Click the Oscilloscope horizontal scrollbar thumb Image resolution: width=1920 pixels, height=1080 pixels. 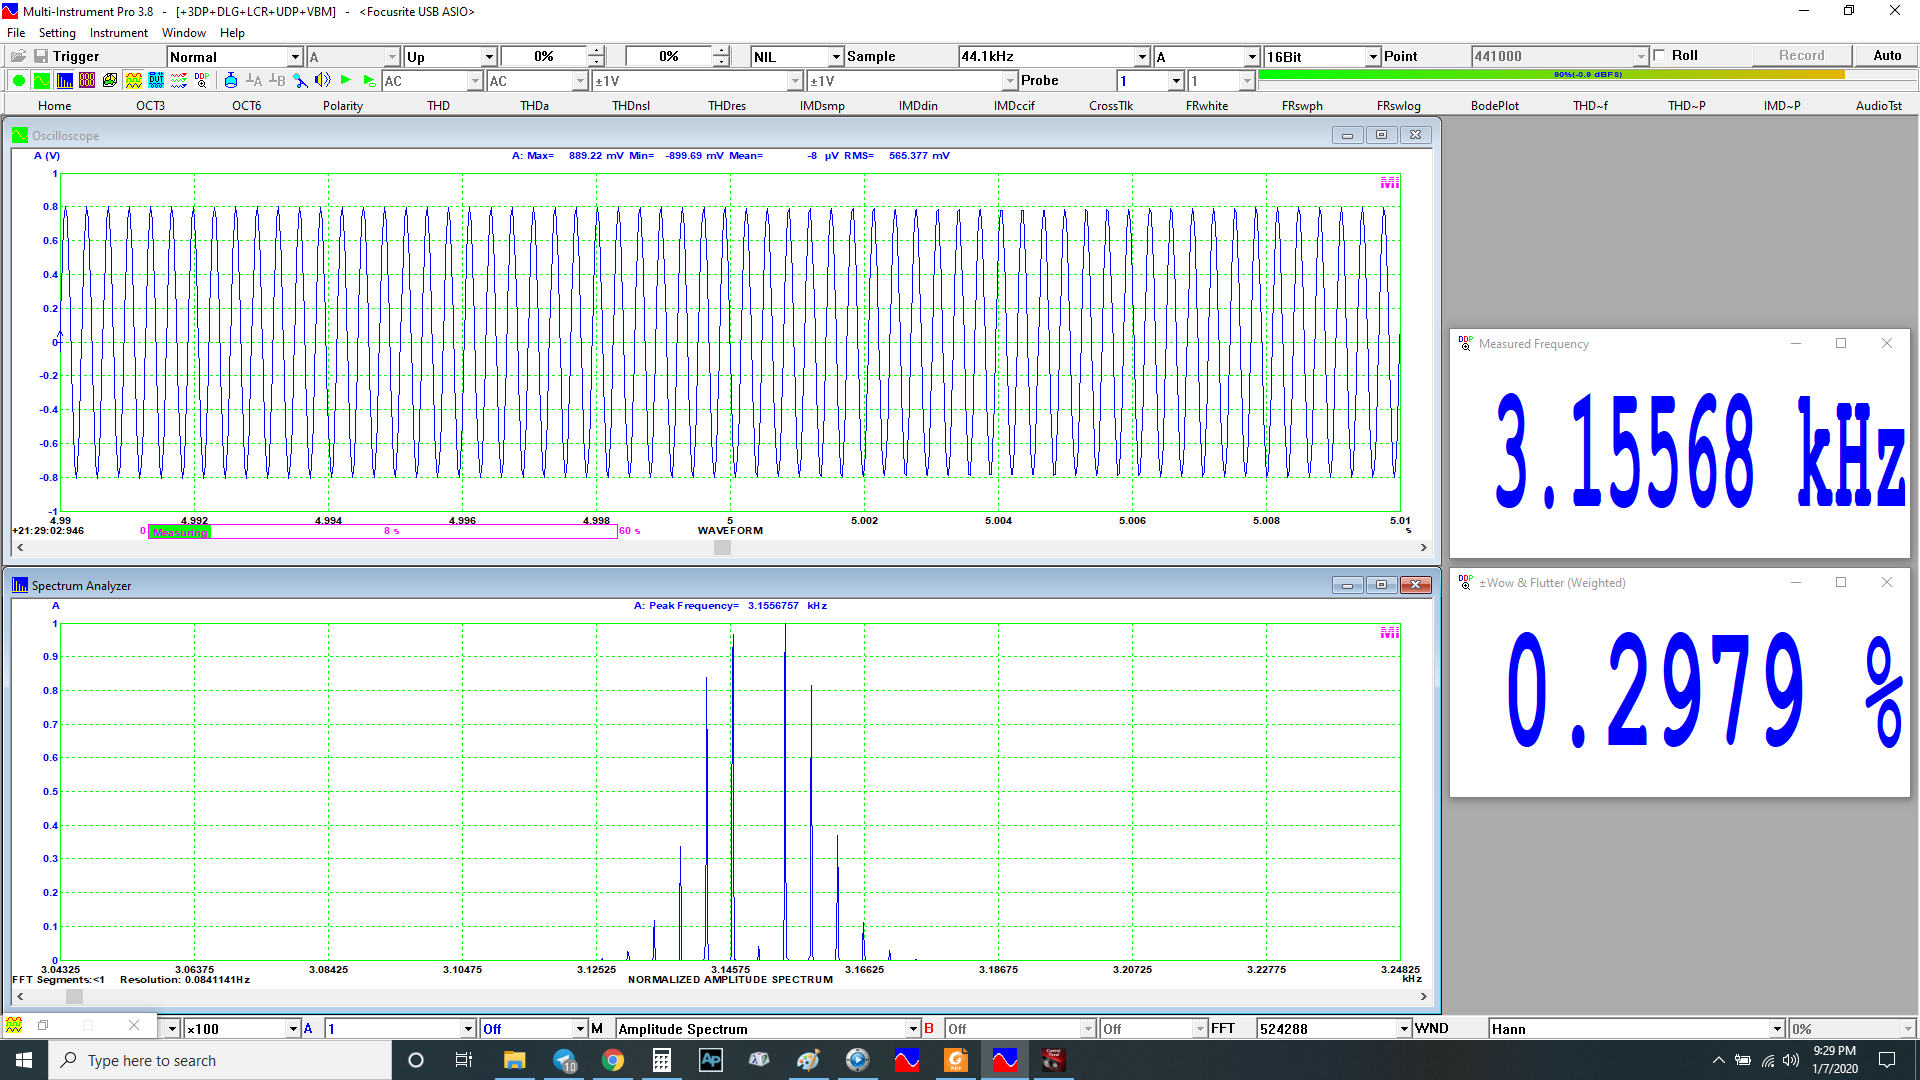[x=722, y=548]
